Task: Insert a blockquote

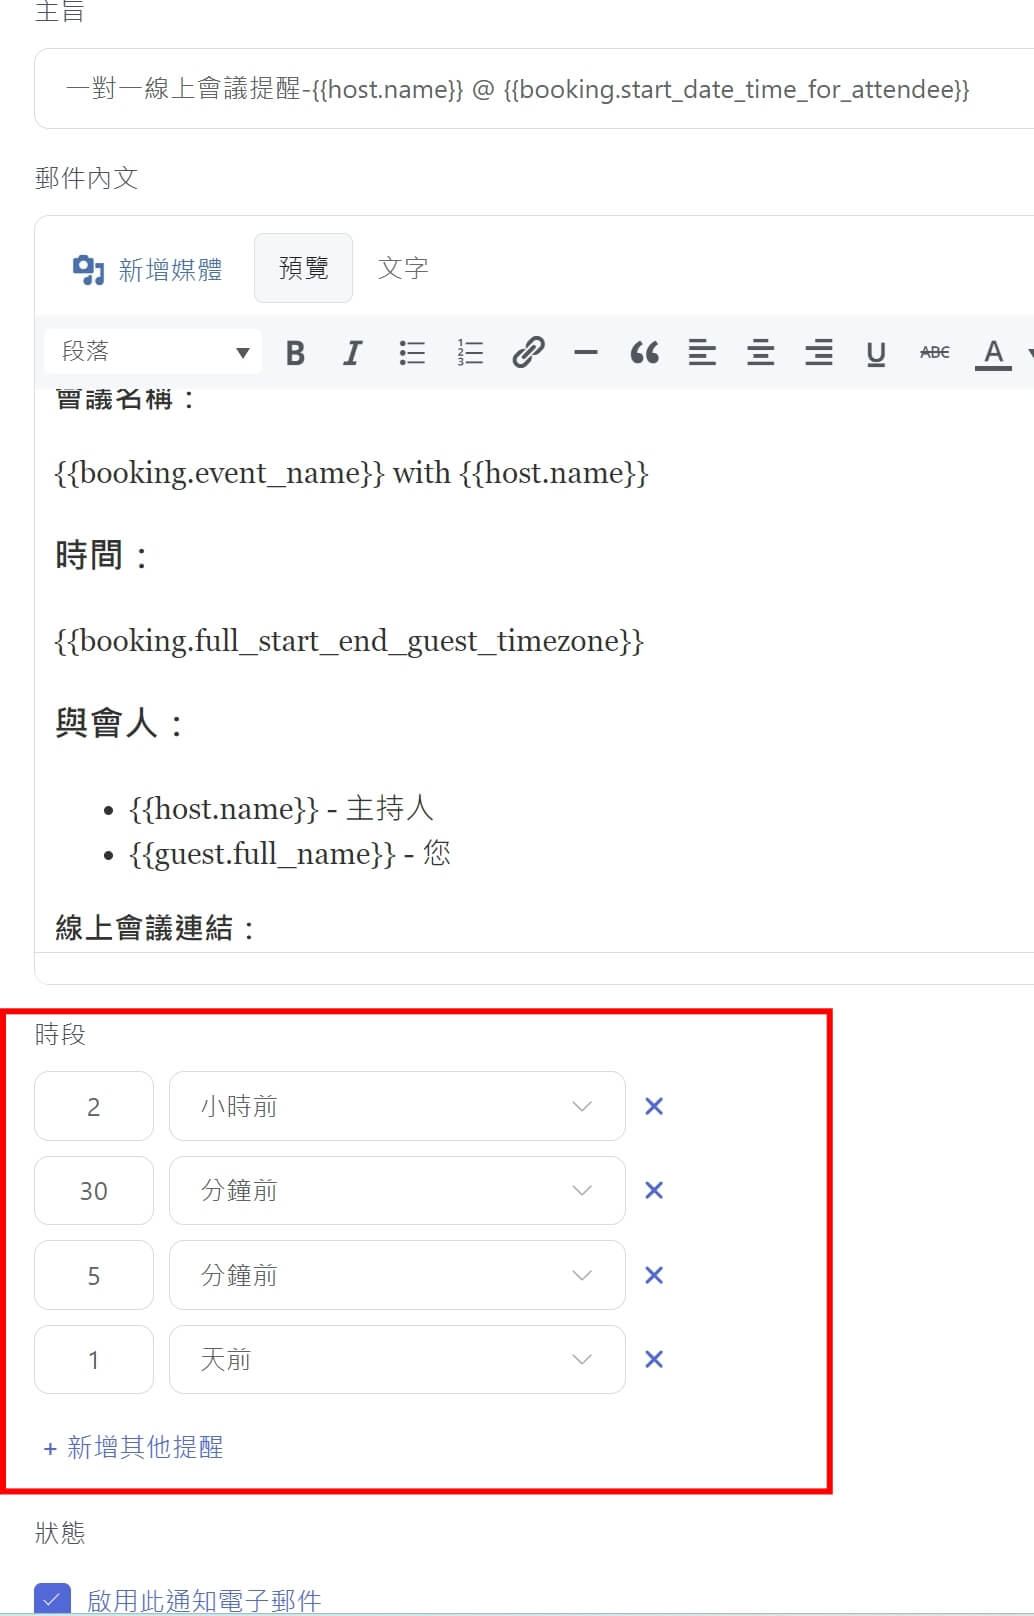Action: [x=644, y=353]
